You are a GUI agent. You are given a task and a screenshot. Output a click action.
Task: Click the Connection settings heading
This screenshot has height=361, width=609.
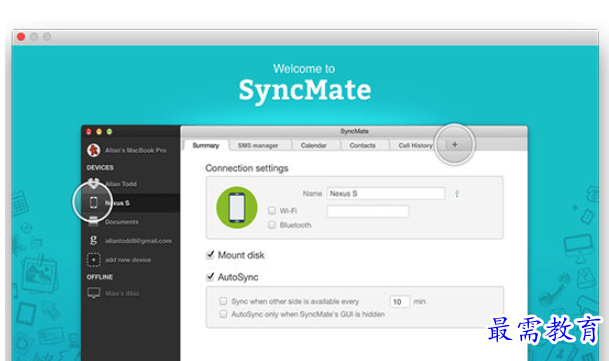(x=247, y=168)
